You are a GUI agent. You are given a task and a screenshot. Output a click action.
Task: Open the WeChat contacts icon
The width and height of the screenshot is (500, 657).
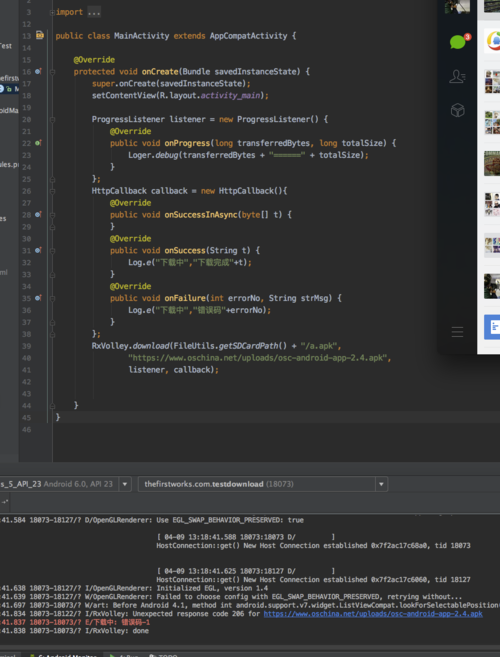457,76
